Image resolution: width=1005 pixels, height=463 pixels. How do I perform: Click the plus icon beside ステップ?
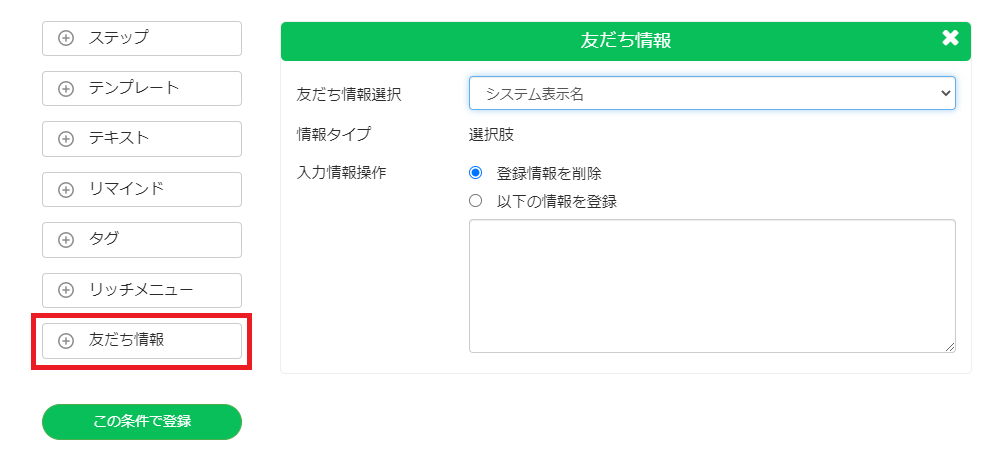(x=66, y=38)
